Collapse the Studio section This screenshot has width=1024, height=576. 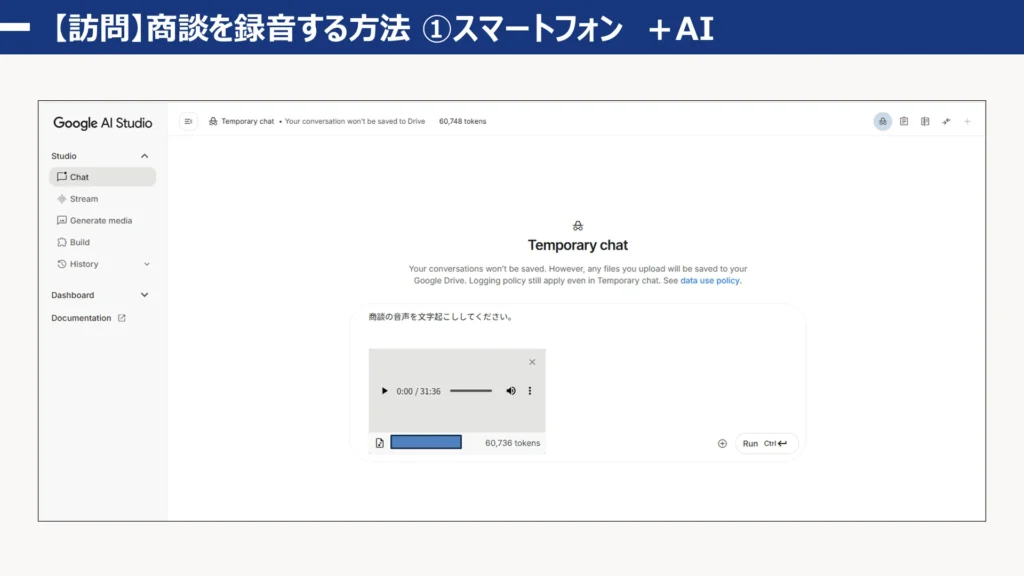pos(144,156)
